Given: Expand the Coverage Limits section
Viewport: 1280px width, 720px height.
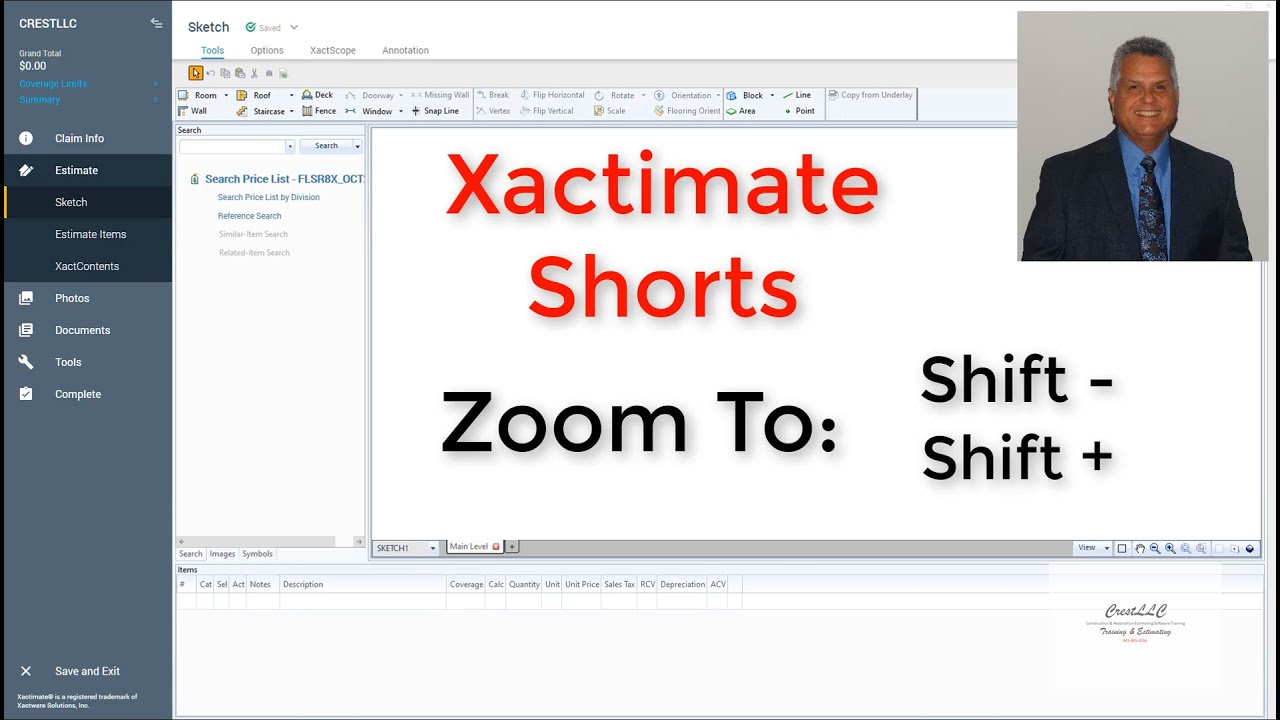Looking at the screenshot, I should 155,84.
